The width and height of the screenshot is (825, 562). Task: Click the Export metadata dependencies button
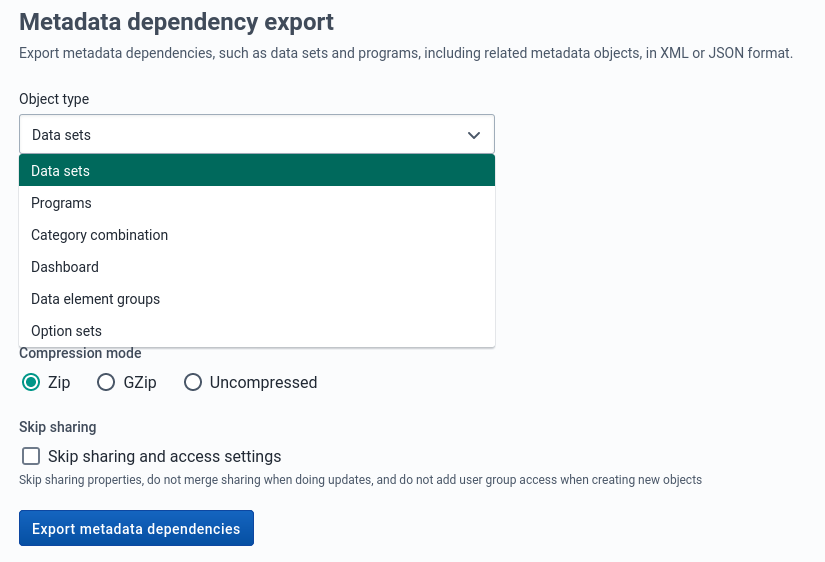pos(136,529)
